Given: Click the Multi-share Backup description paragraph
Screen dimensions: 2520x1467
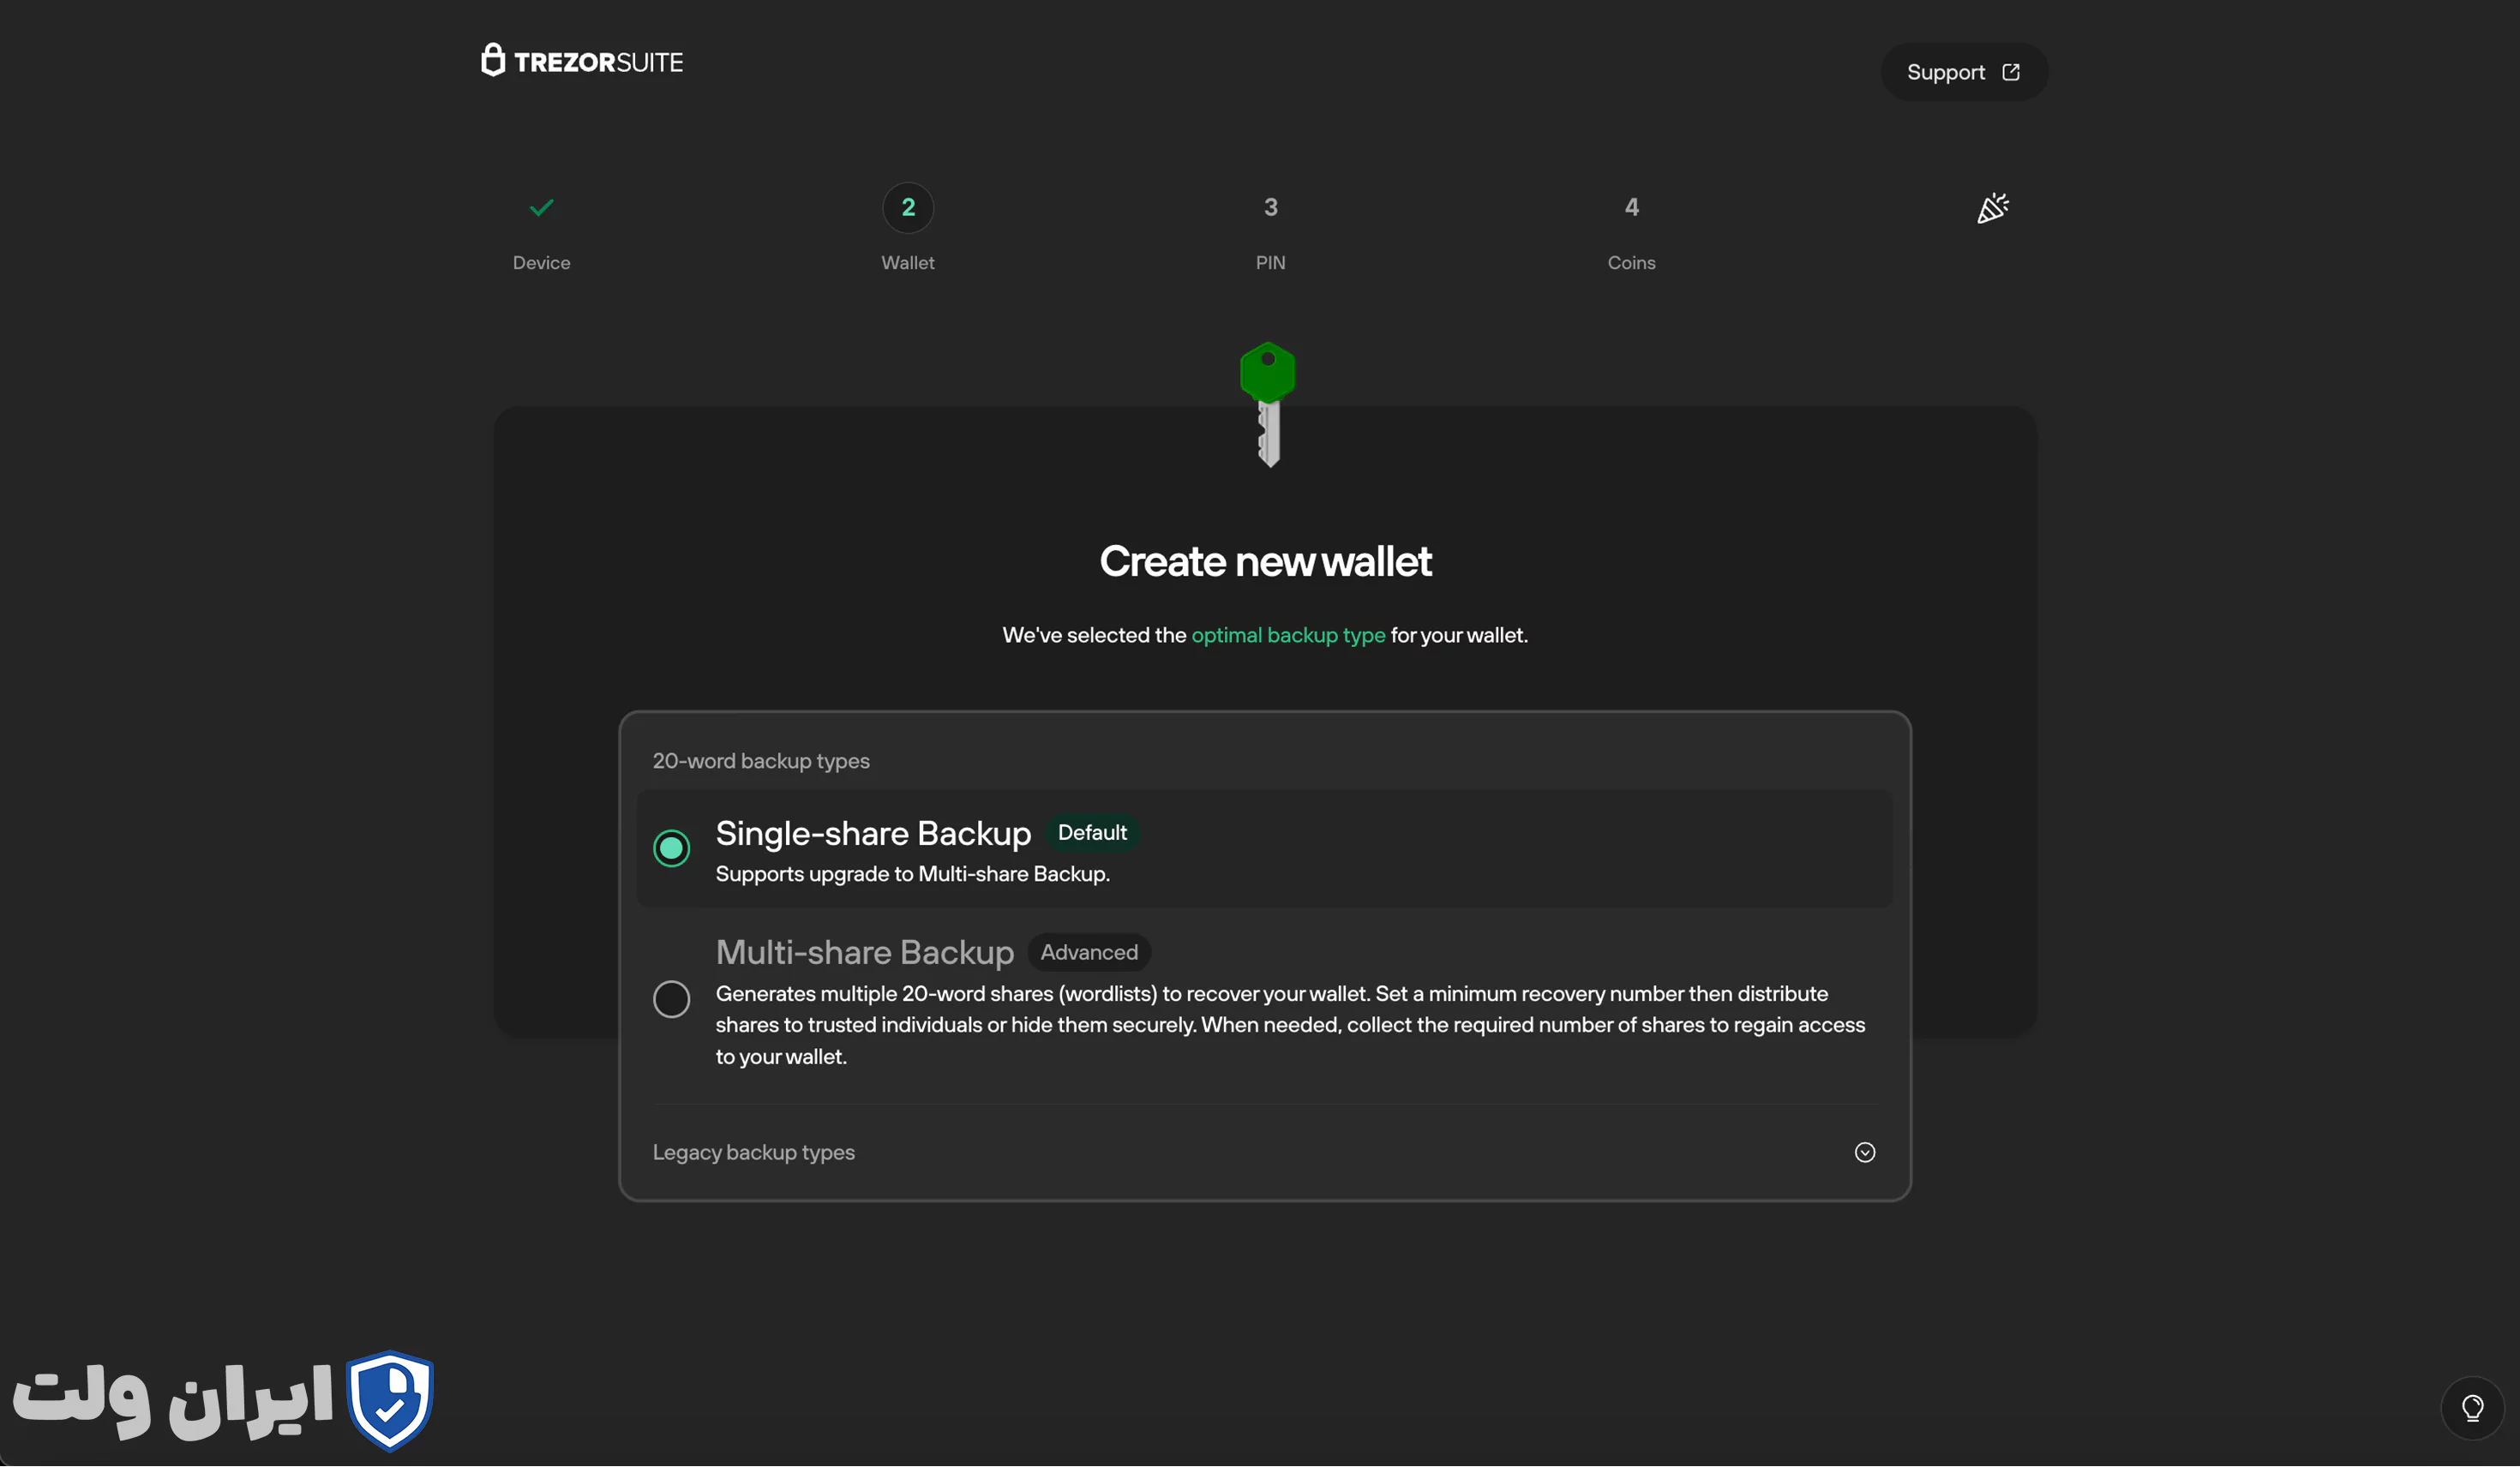Looking at the screenshot, I should point(1291,1025).
